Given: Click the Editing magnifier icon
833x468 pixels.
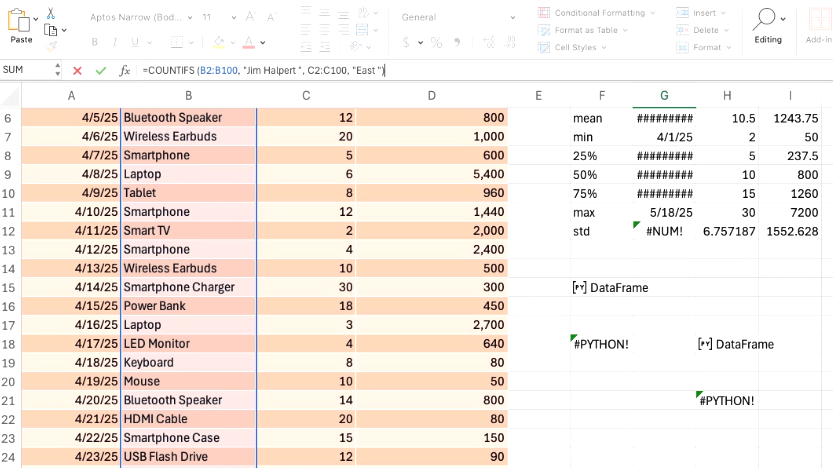Looking at the screenshot, I should (764, 19).
